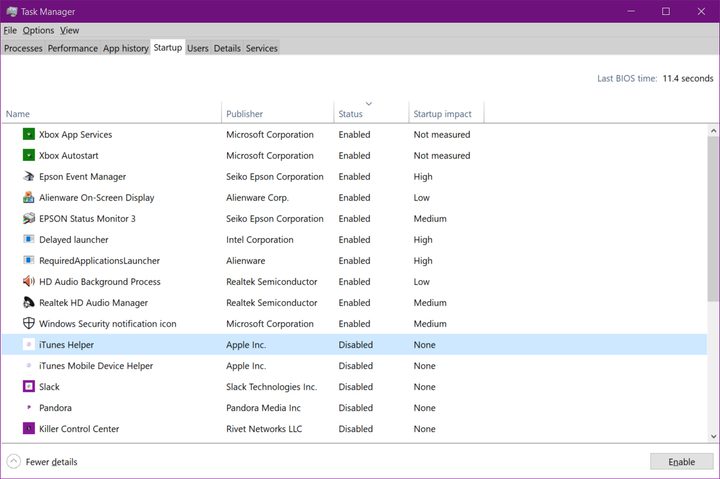Viewport: 720px width, 479px height.
Task: Click the Xbox App Services icon
Action: pos(28,134)
